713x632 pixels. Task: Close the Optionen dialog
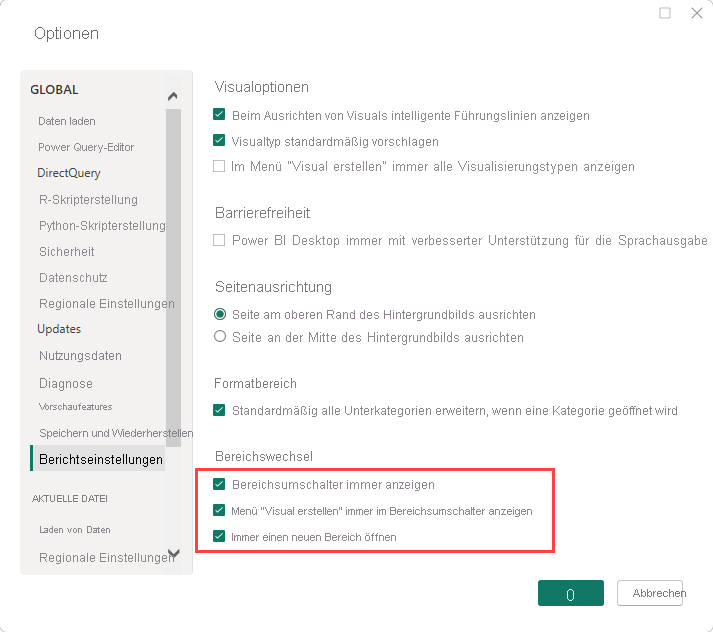pos(697,13)
